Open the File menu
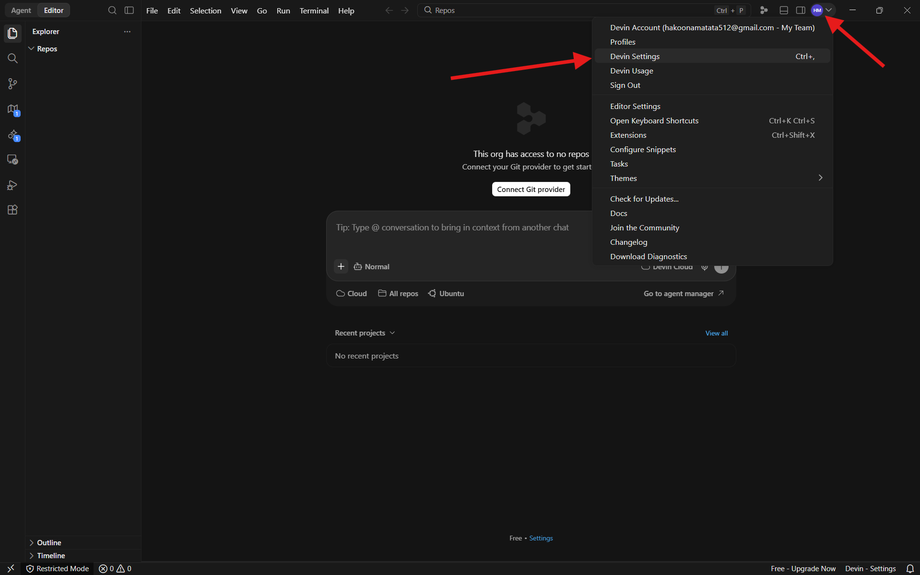The width and height of the screenshot is (920, 575). tap(152, 11)
